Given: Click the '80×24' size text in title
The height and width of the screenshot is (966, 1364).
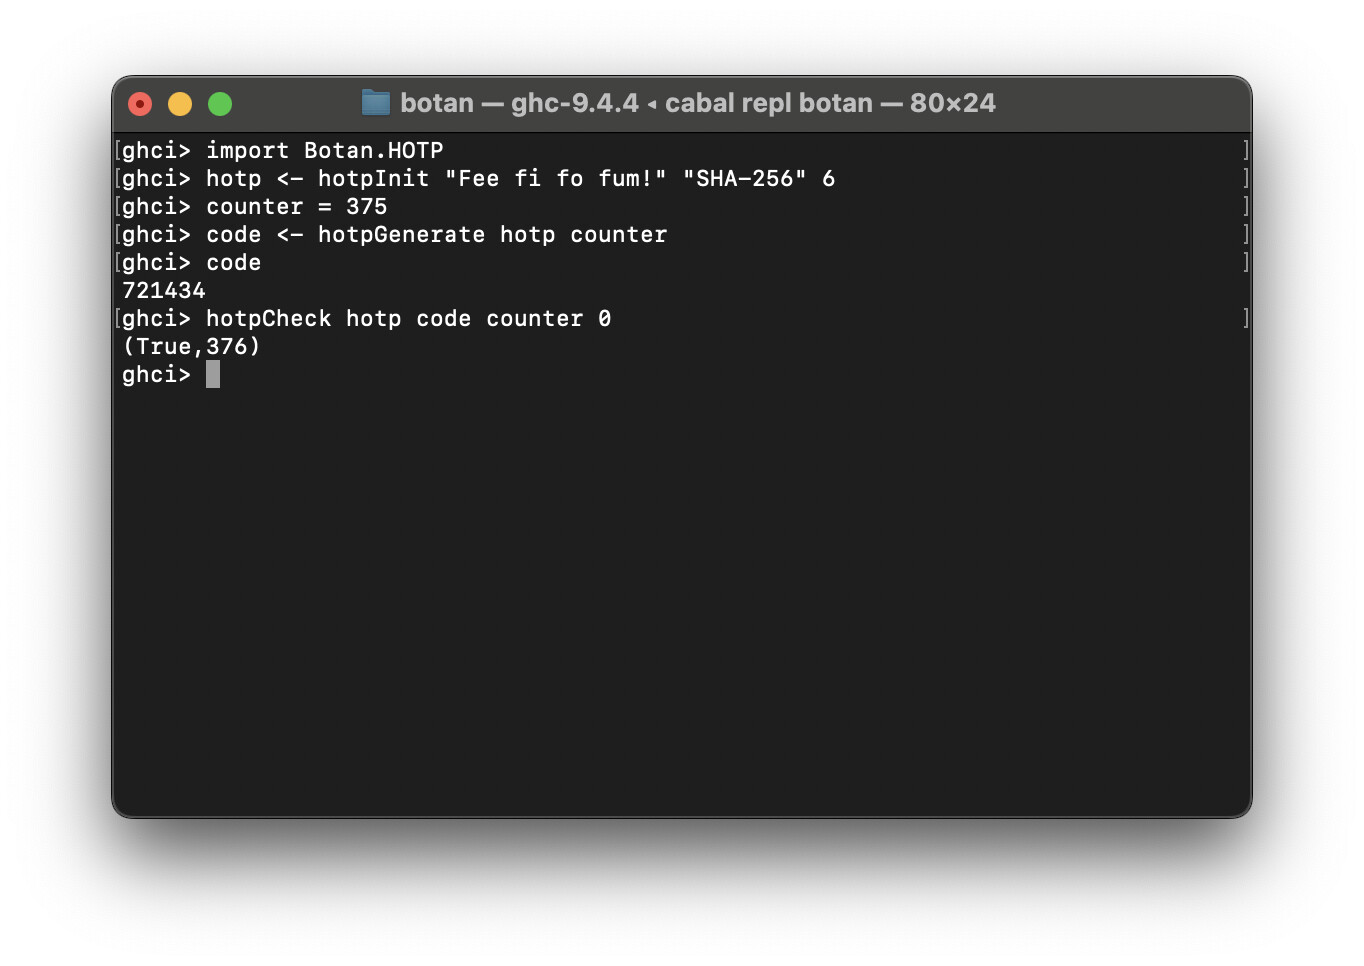Looking at the screenshot, I should click(953, 103).
